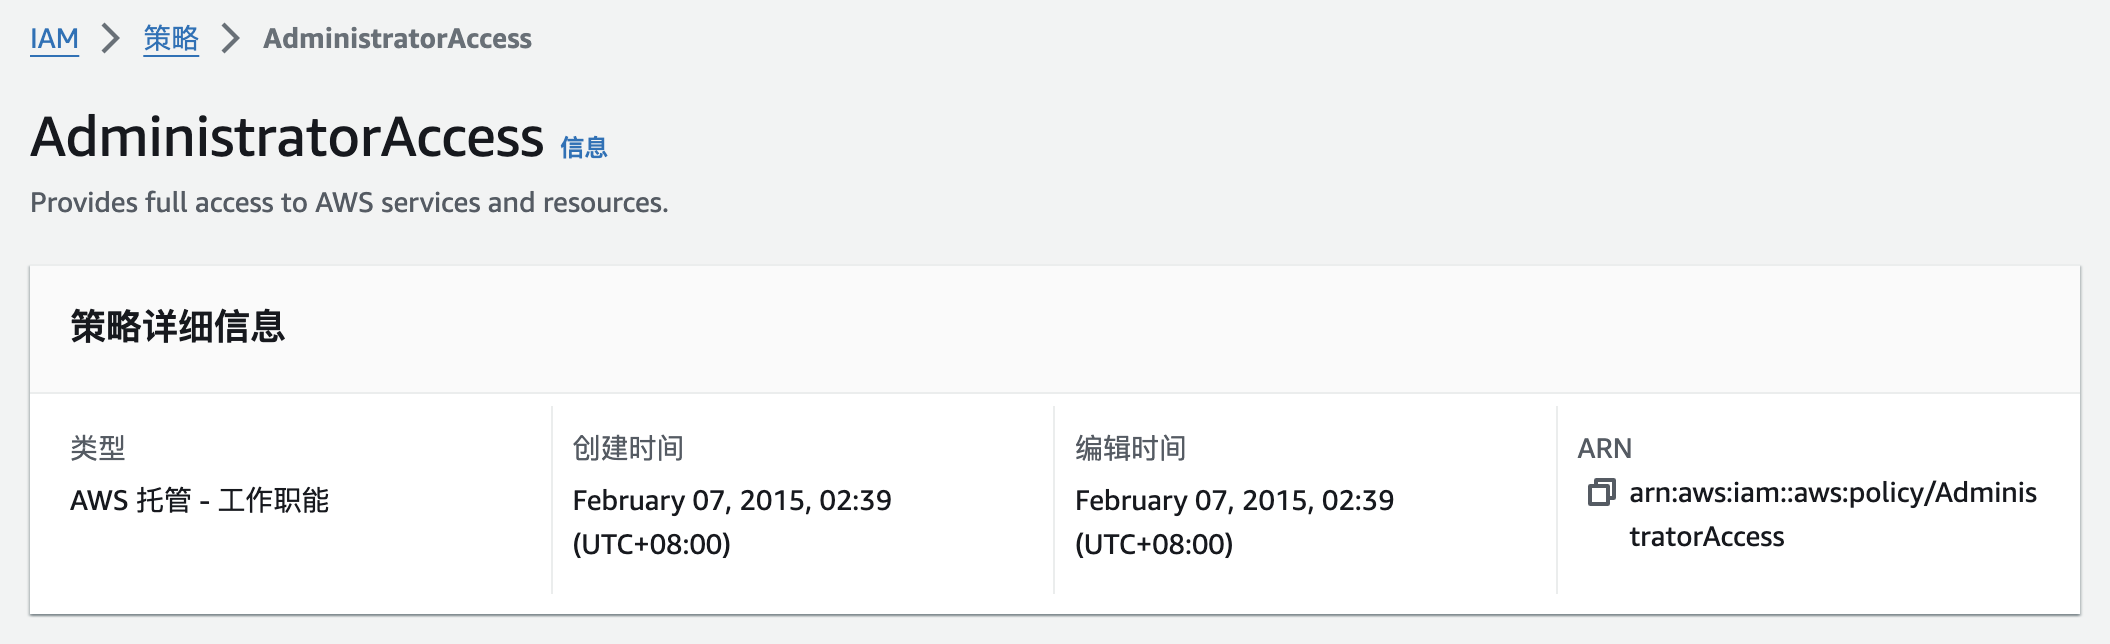Select the "AWS 托管 - 工作职能" type value
The height and width of the screenshot is (644, 2110).
pos(200,500)
